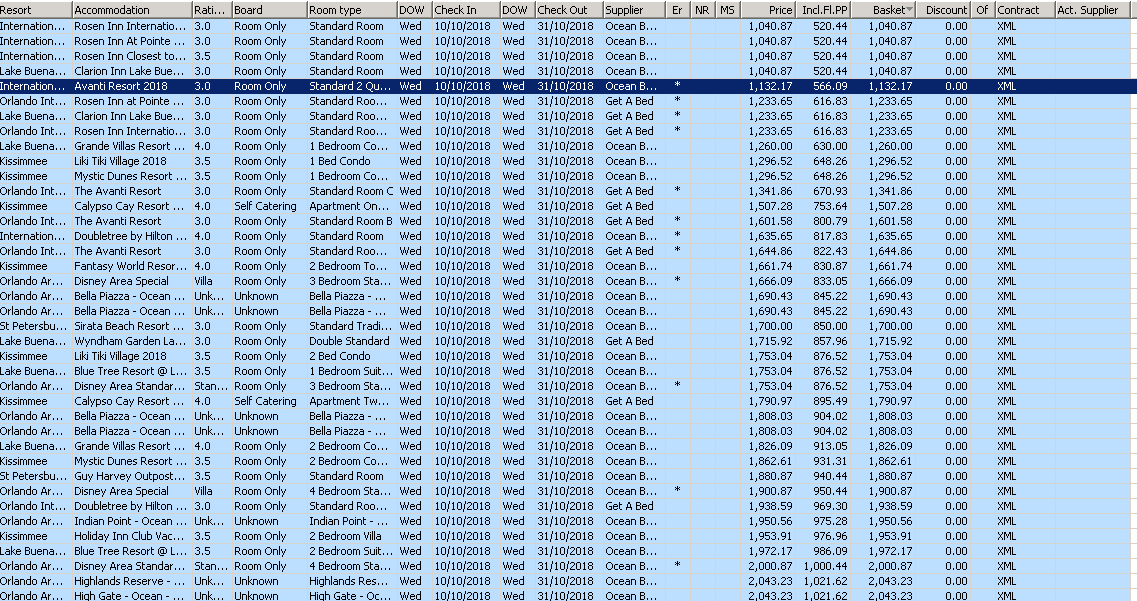Screen dimensions: 1137x601
Task: Click the Contract column header
Action: pyautogui.click(x=1024, y=9)
